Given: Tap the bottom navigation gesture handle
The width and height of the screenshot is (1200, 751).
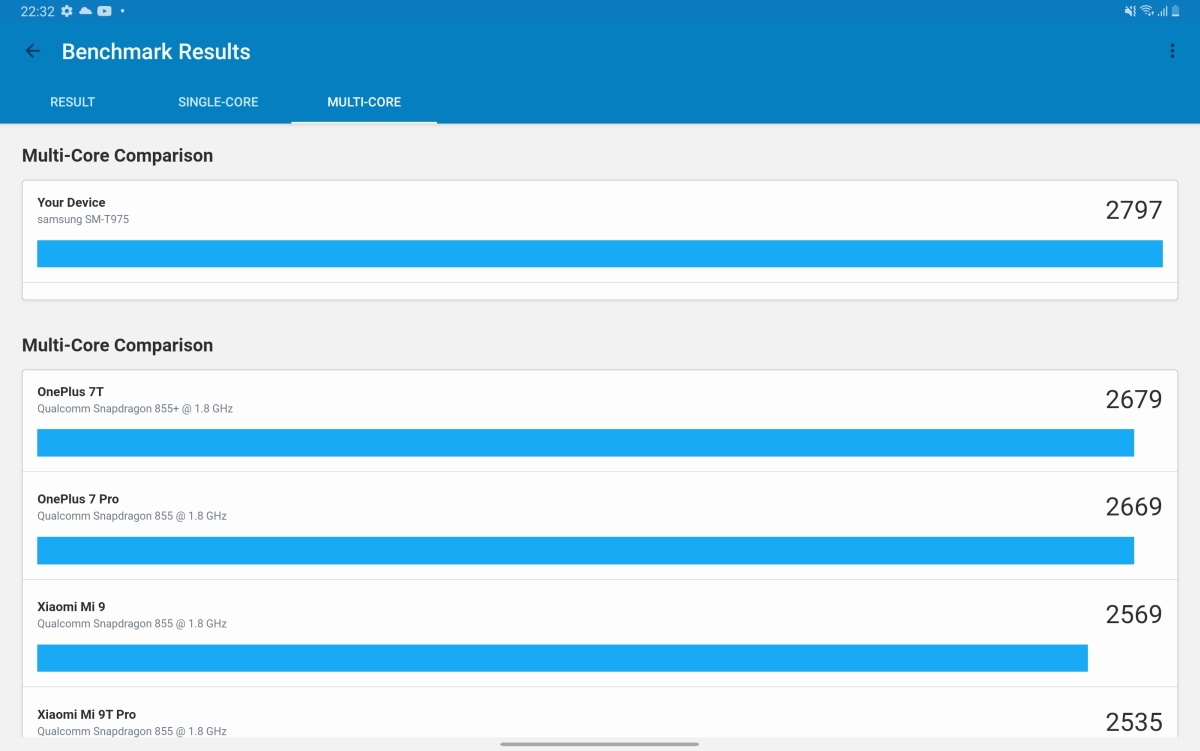Looking at the screenshot, I should tap(599, 744).
